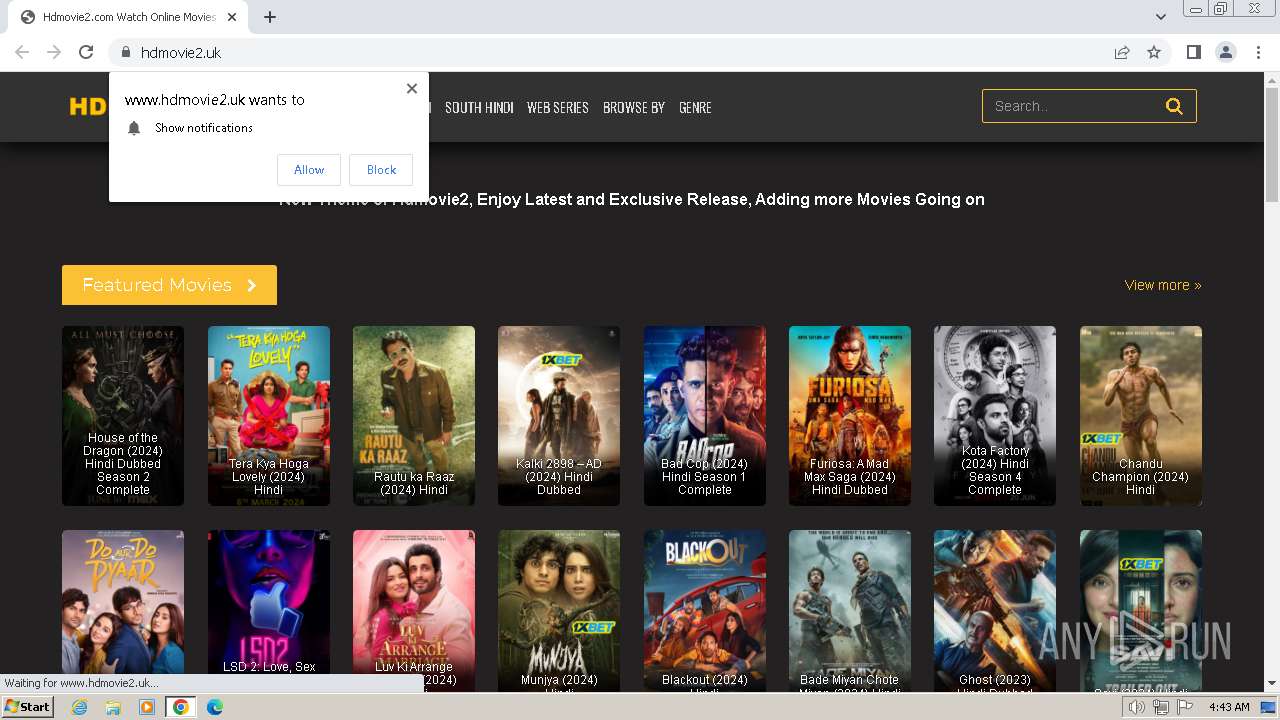Bookmark this page with the star icon

1154,52
